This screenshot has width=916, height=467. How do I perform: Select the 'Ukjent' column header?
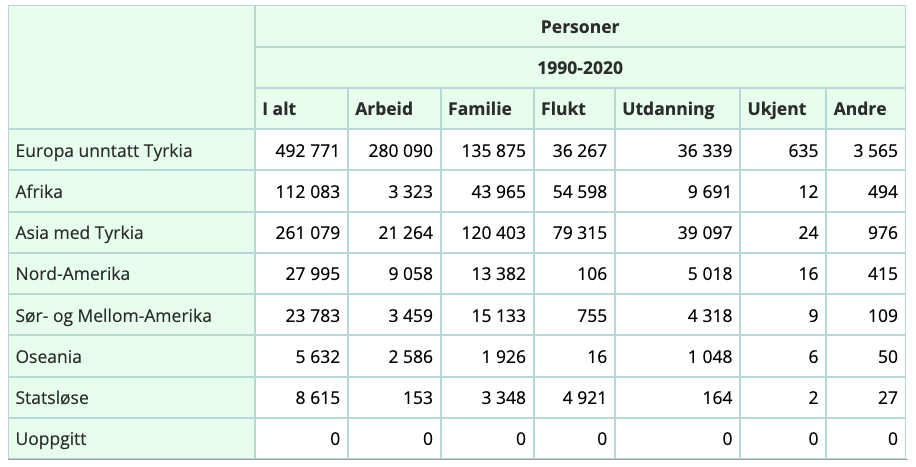776,109
